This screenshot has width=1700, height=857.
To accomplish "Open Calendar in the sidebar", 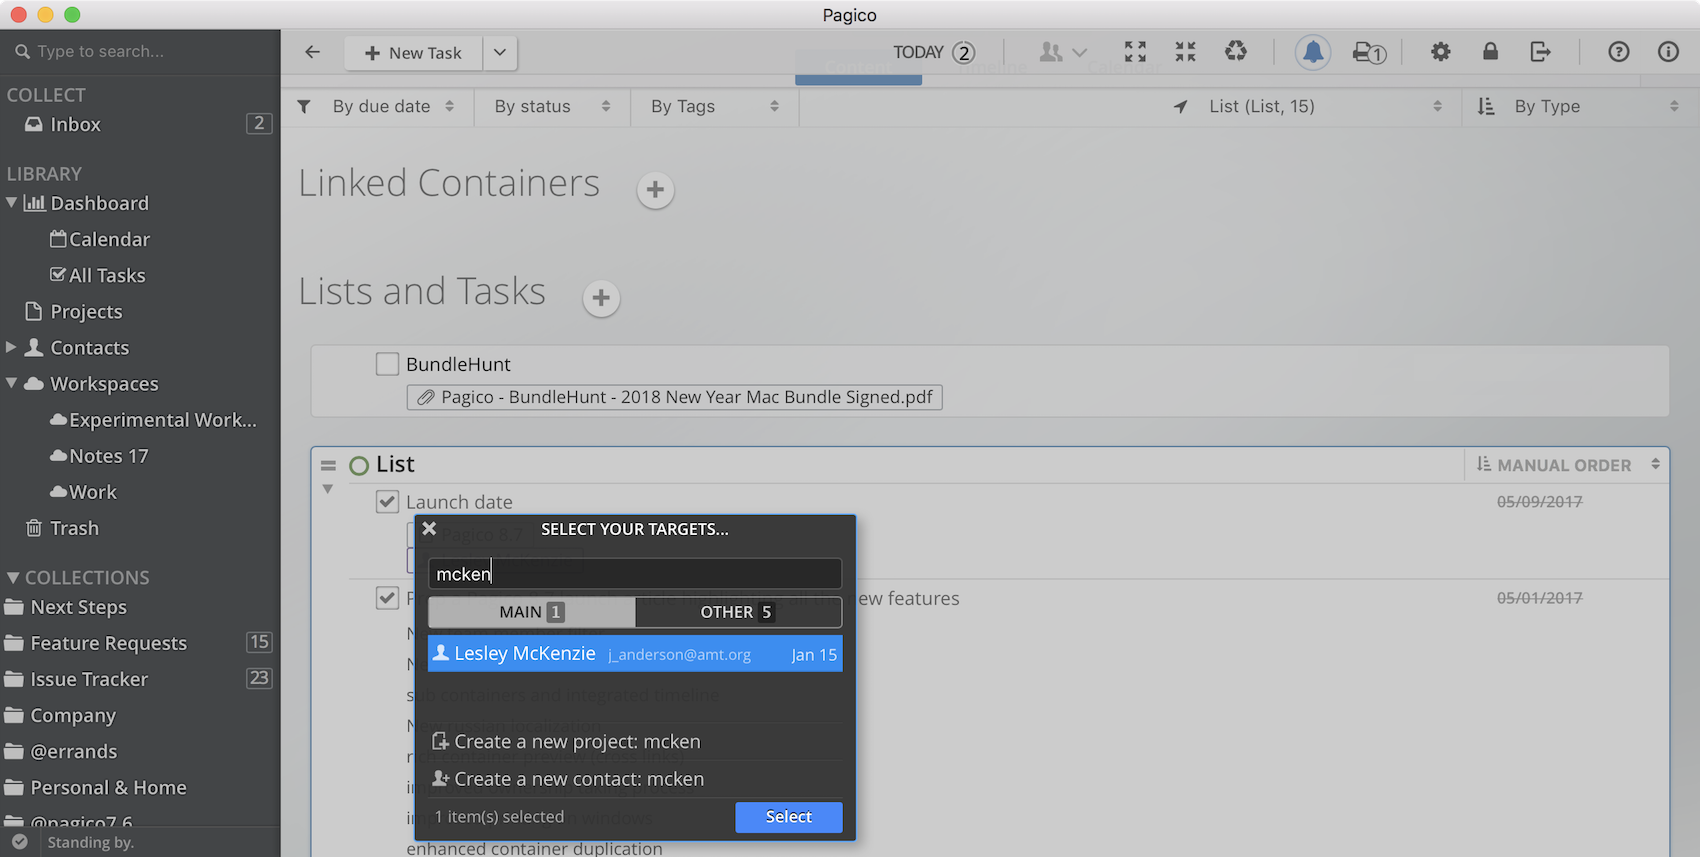I will point(100,239).
